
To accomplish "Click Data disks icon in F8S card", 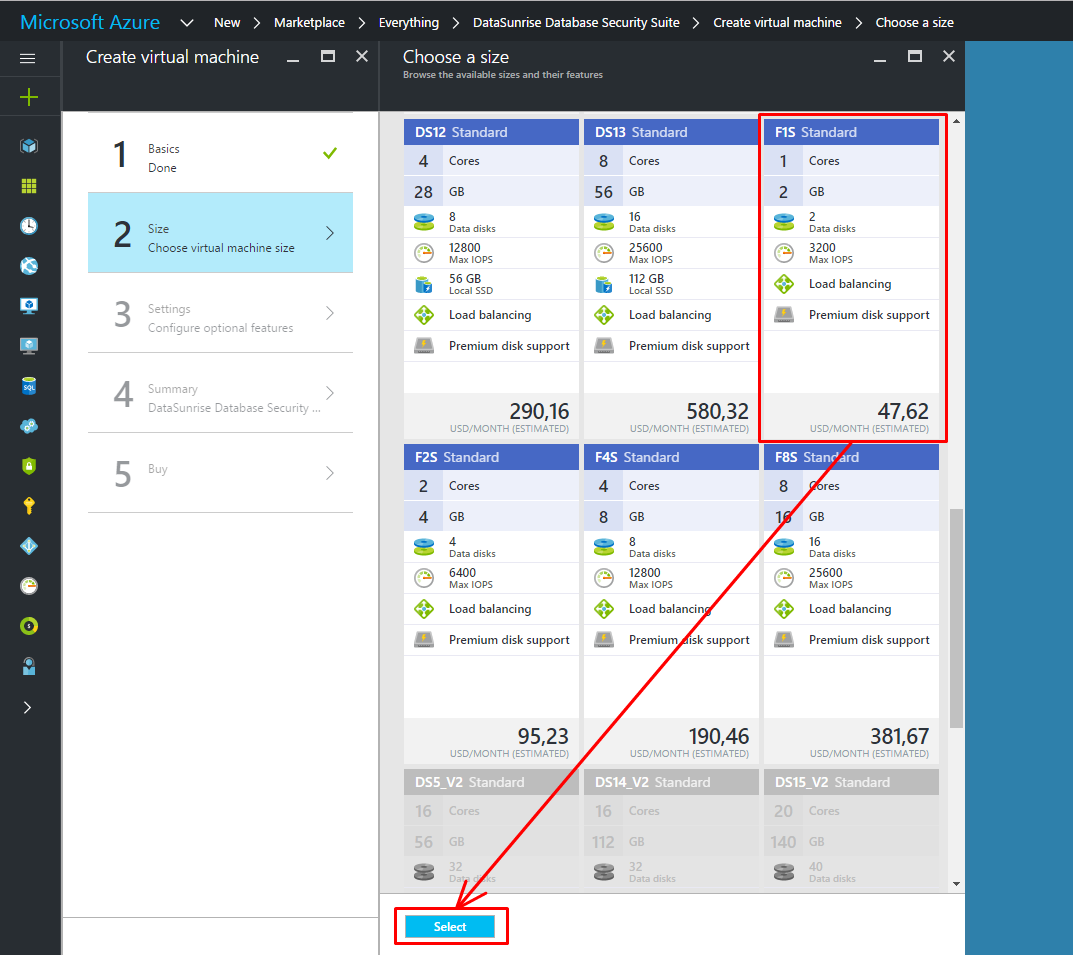I will (784, 547).
